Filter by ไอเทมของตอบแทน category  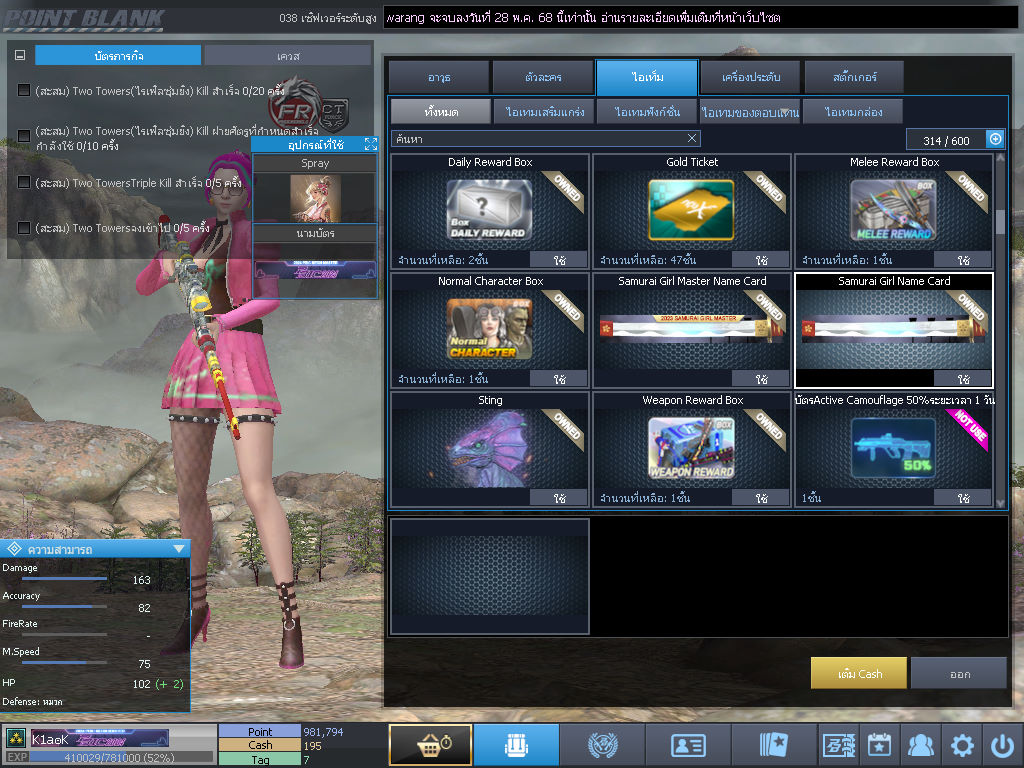(750, 112)
